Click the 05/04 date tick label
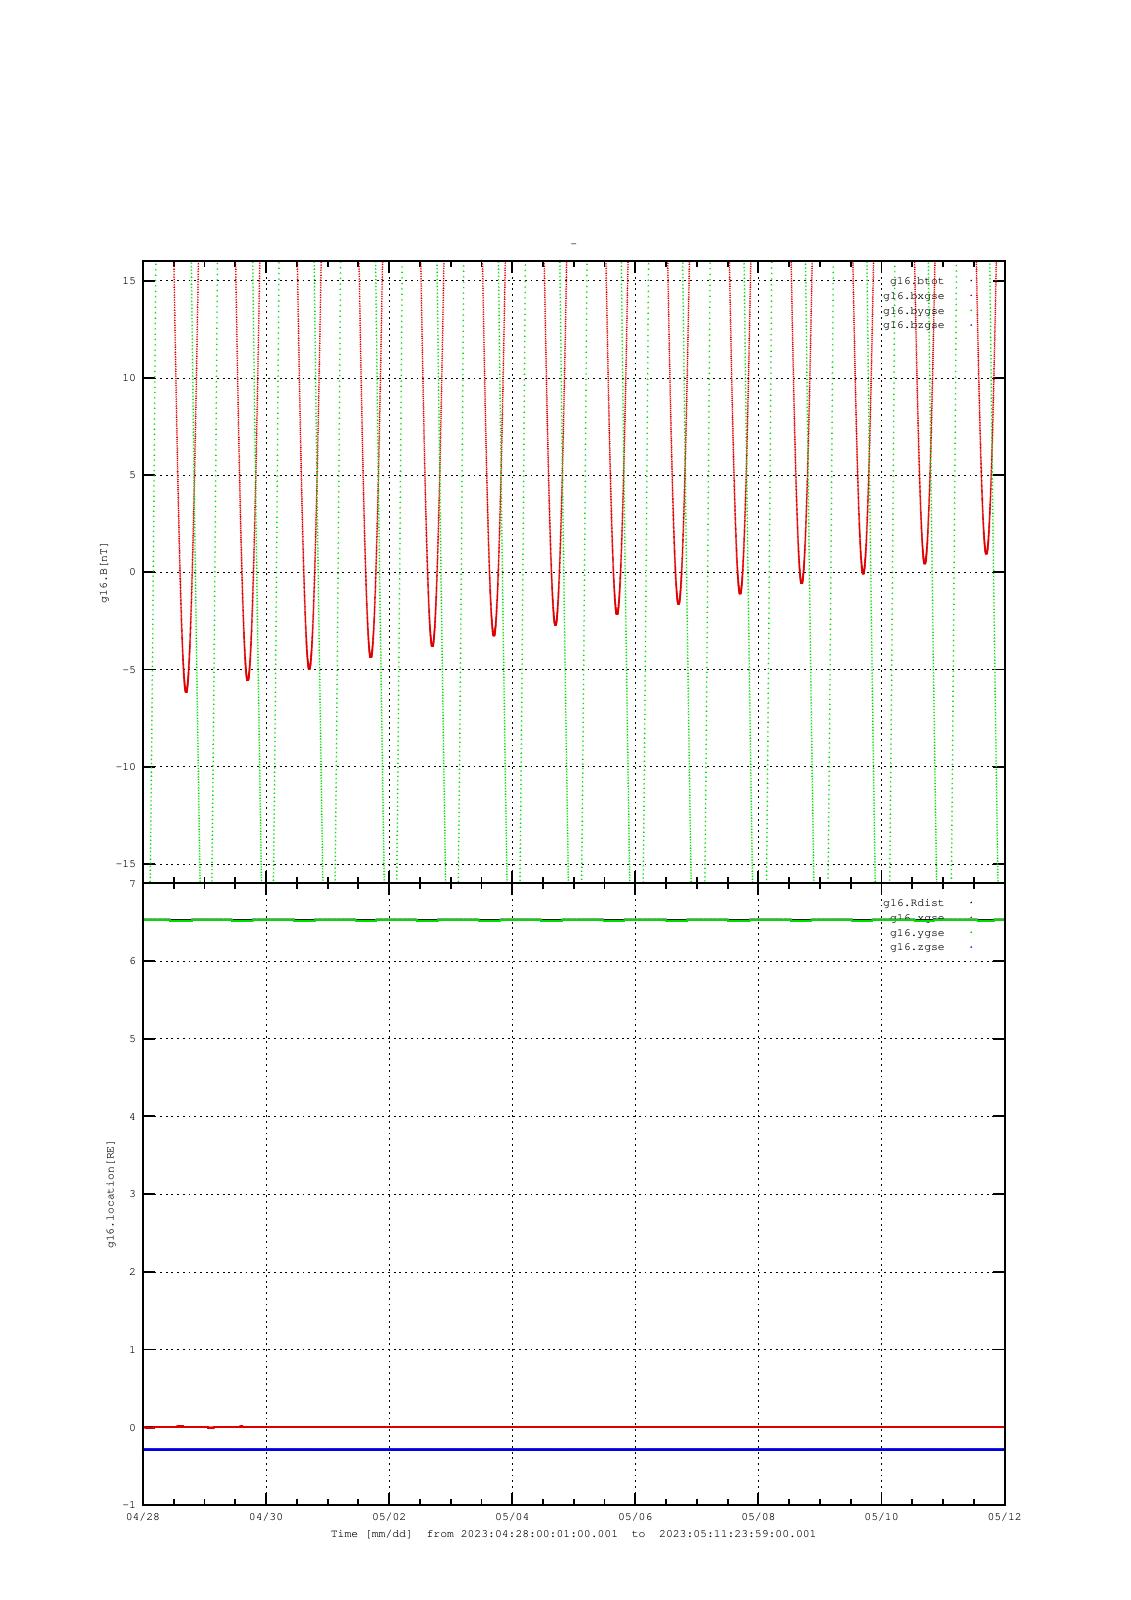Viewport: 1131px width, 1600px height. point(512,1516)
